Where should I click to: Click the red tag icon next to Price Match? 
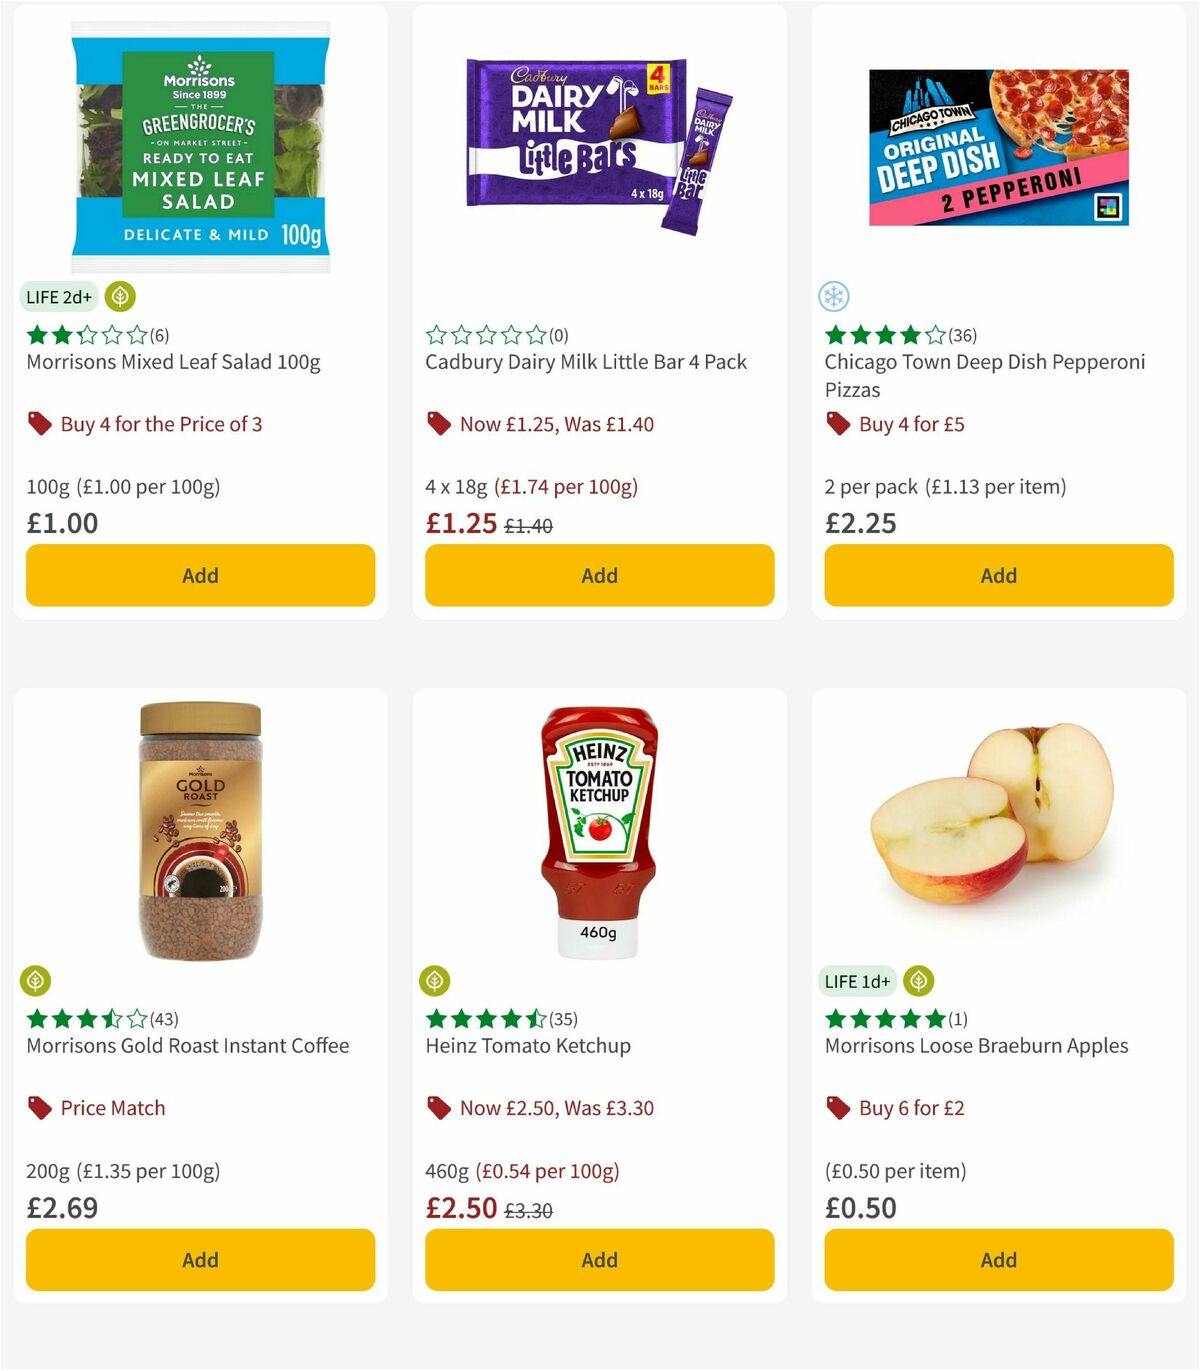point(39,1108)
